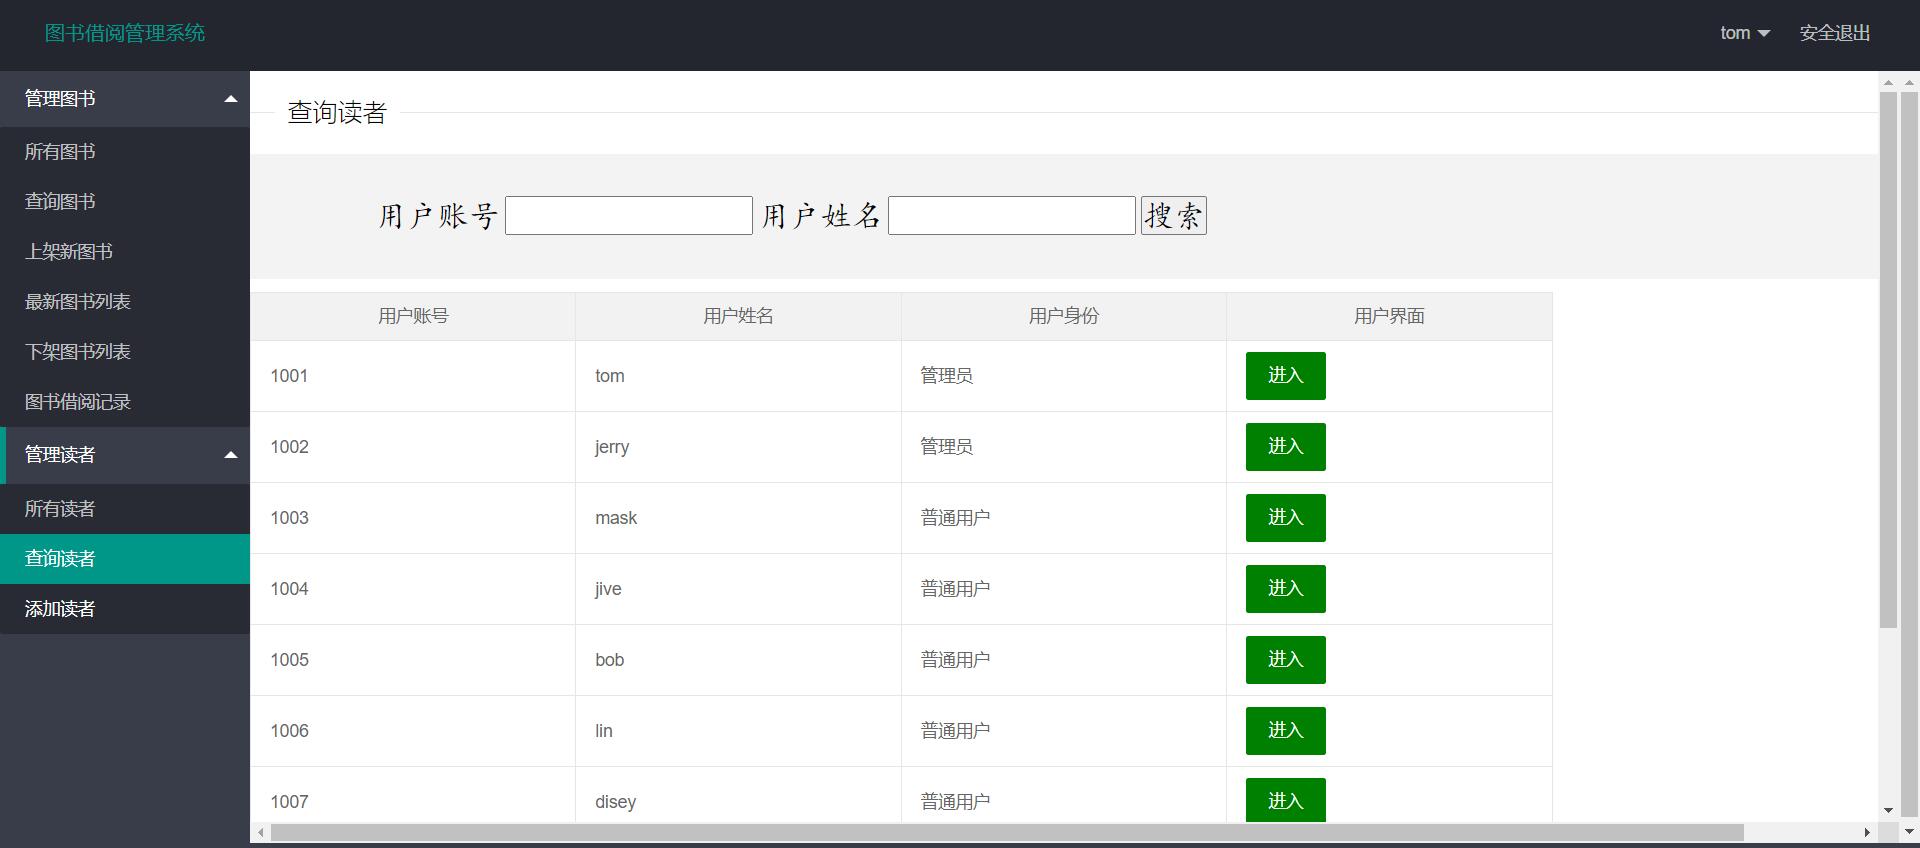This screenshot has height=848, width=1920.
Task: Click the name cell lin
Action: (738, 731)
